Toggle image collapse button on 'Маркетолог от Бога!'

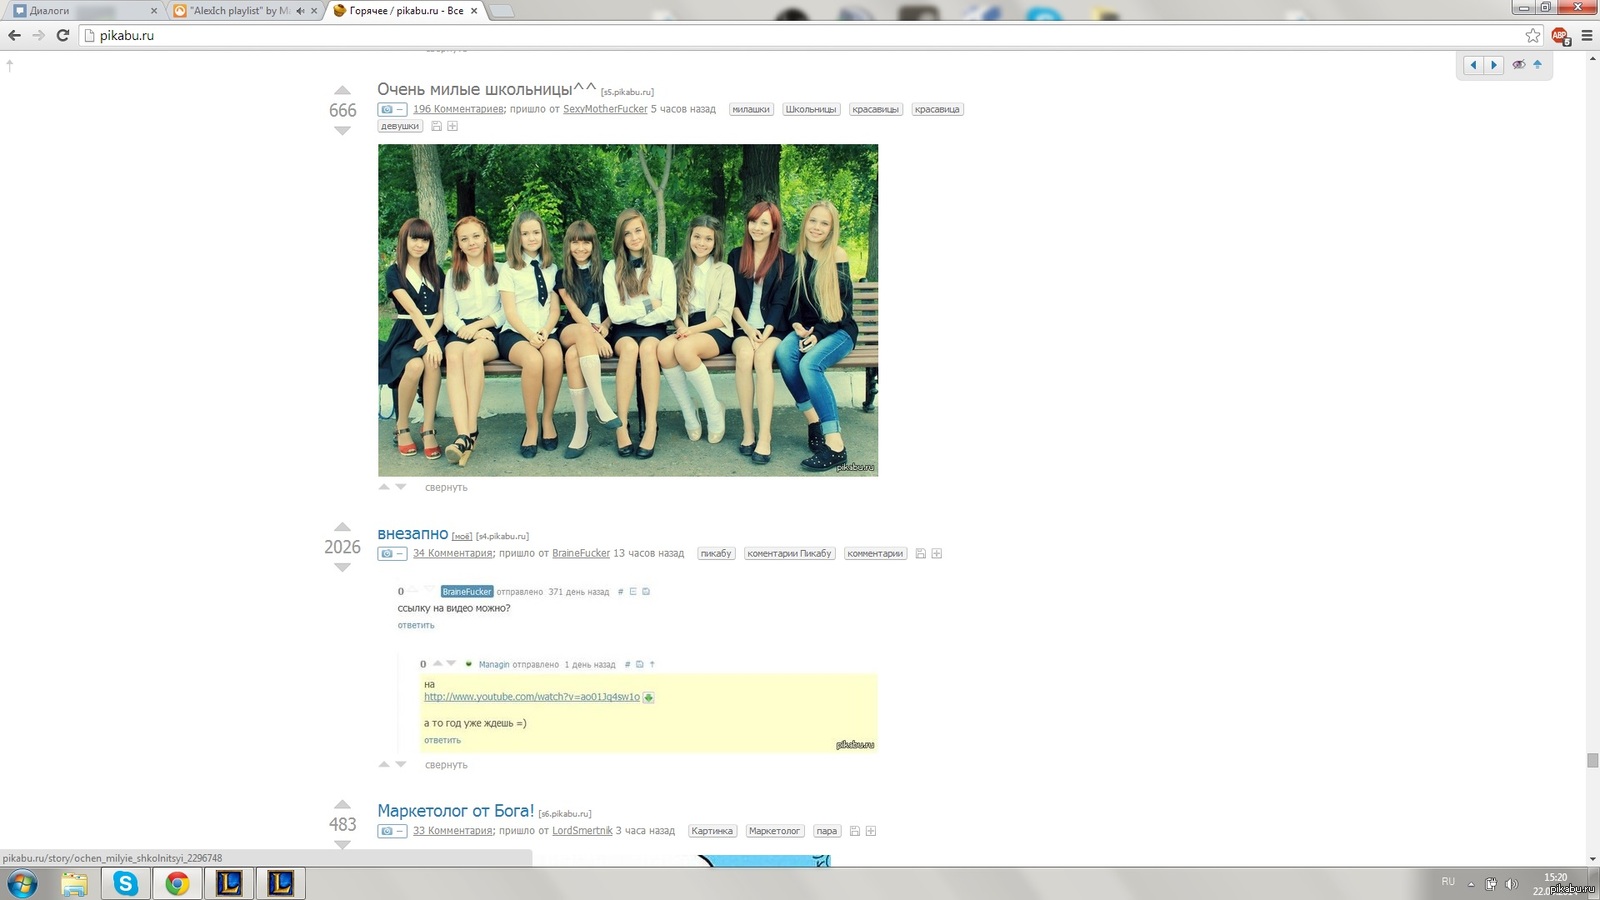pyautogui.click(x=391, y=831)
